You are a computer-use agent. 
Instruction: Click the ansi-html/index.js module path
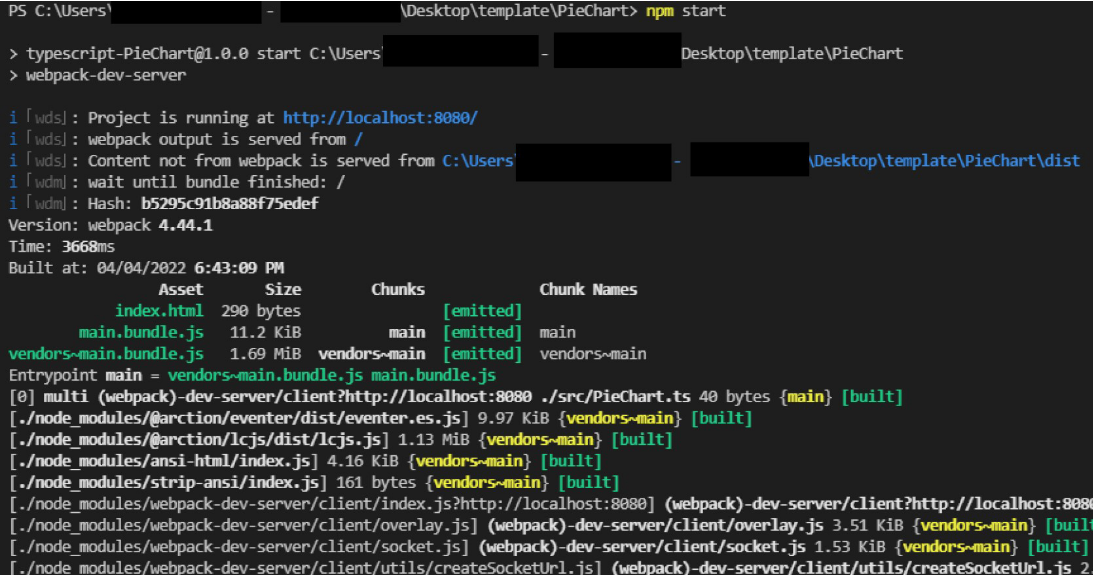[163, 461]
